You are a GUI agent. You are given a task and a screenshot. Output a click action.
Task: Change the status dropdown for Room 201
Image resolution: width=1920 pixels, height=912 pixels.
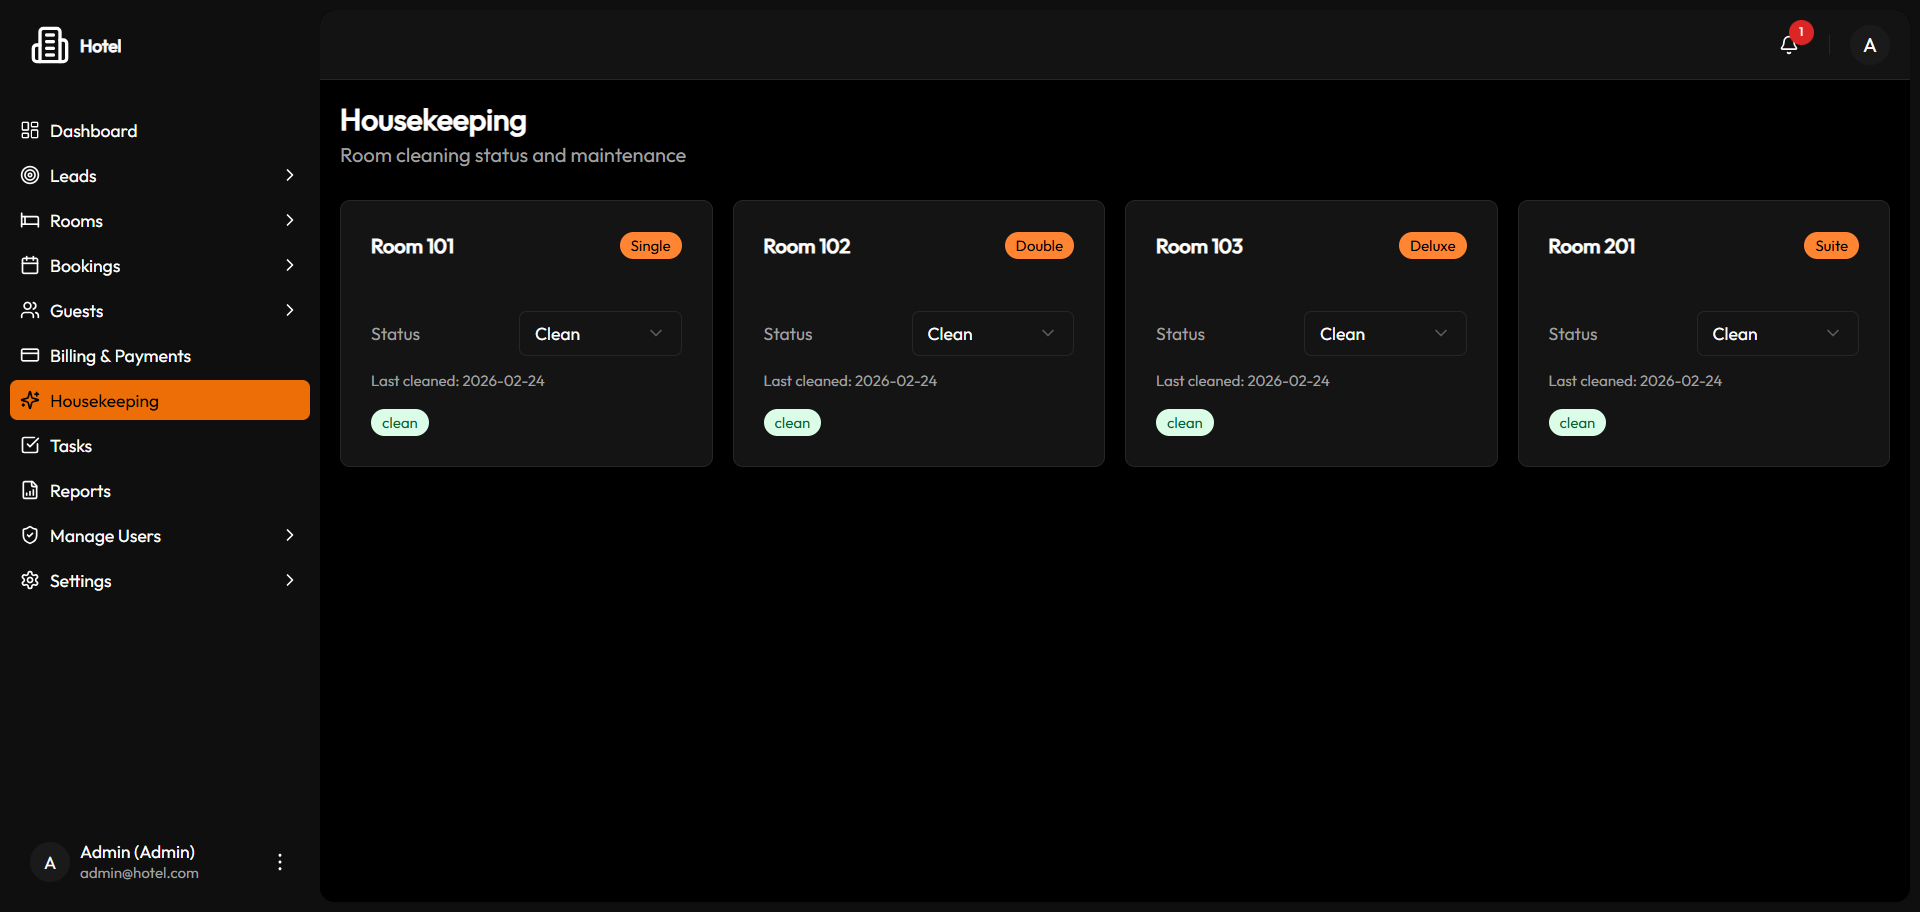1777,333
